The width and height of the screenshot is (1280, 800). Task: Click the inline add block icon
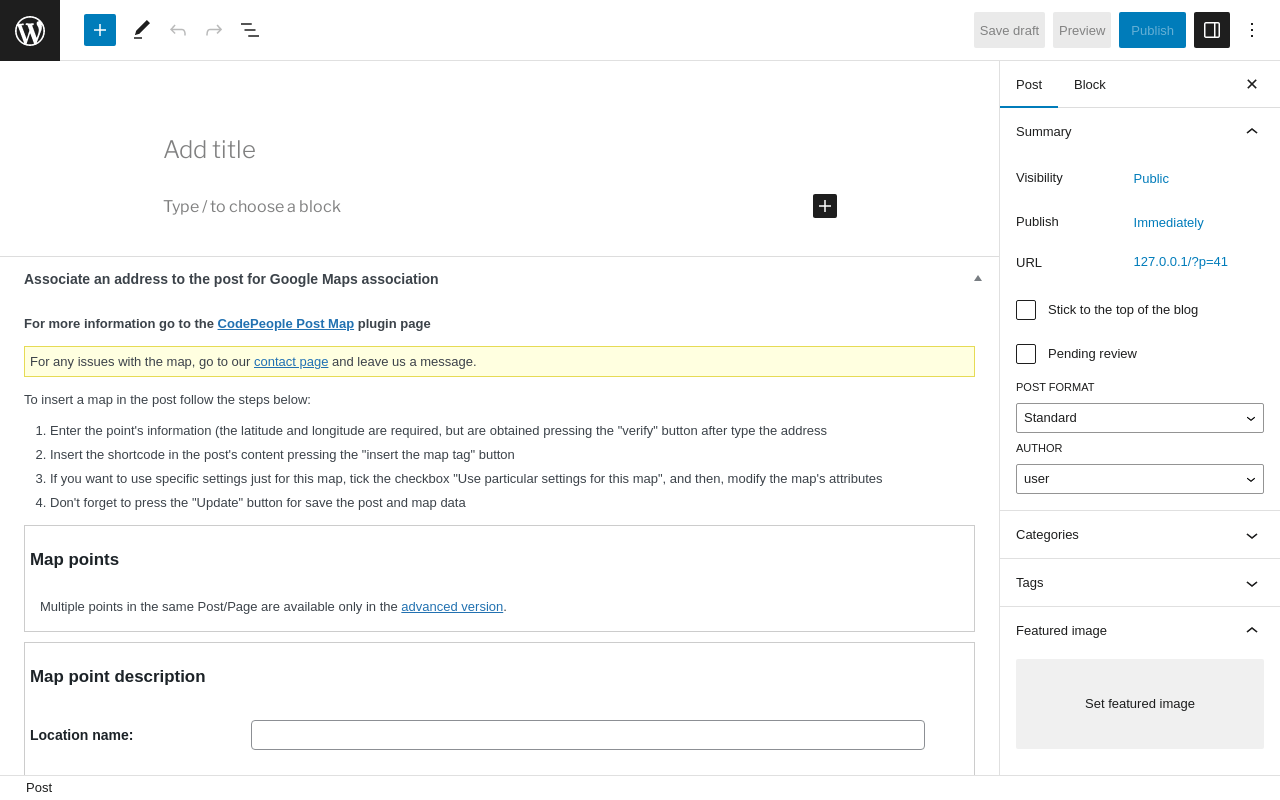[825, 206]
